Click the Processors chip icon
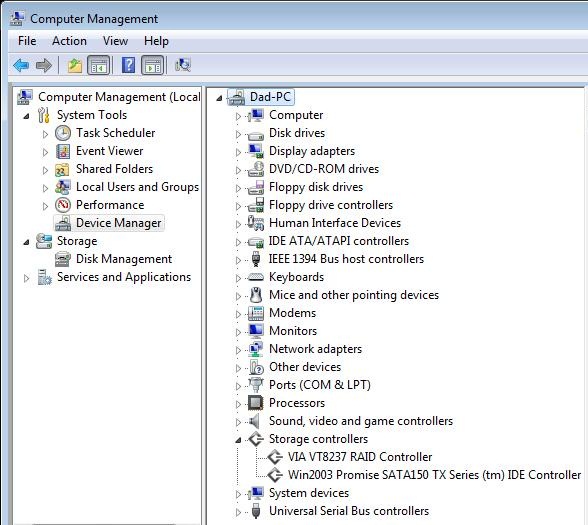Viewport: 588px width, 525px height. click(256, 403)
